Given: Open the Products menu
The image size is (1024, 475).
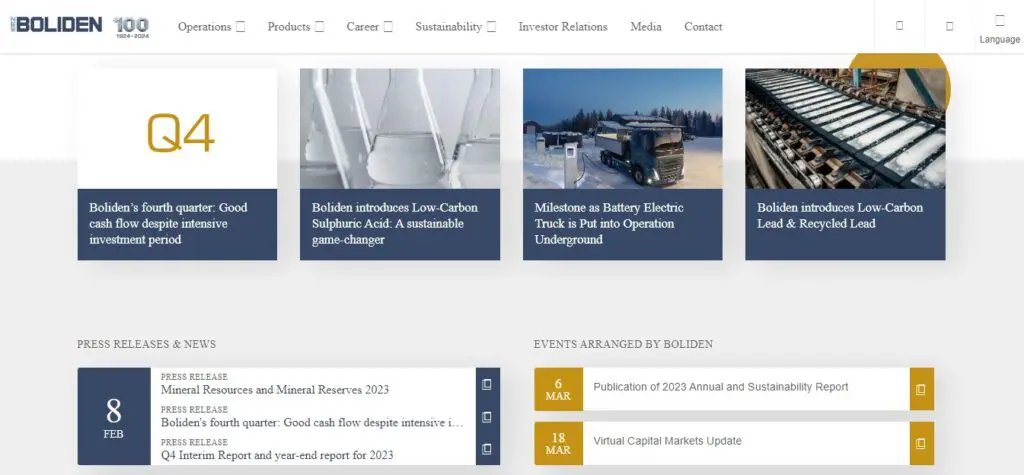Looking at the screenshot, I should [289, 27].
